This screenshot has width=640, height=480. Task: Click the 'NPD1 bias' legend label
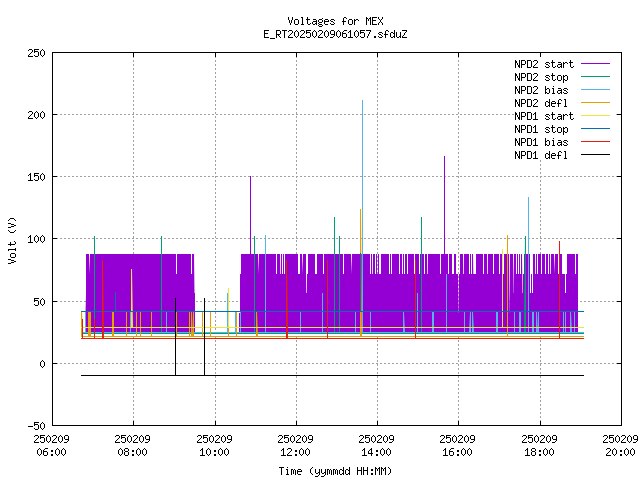(x=541, y=142)
